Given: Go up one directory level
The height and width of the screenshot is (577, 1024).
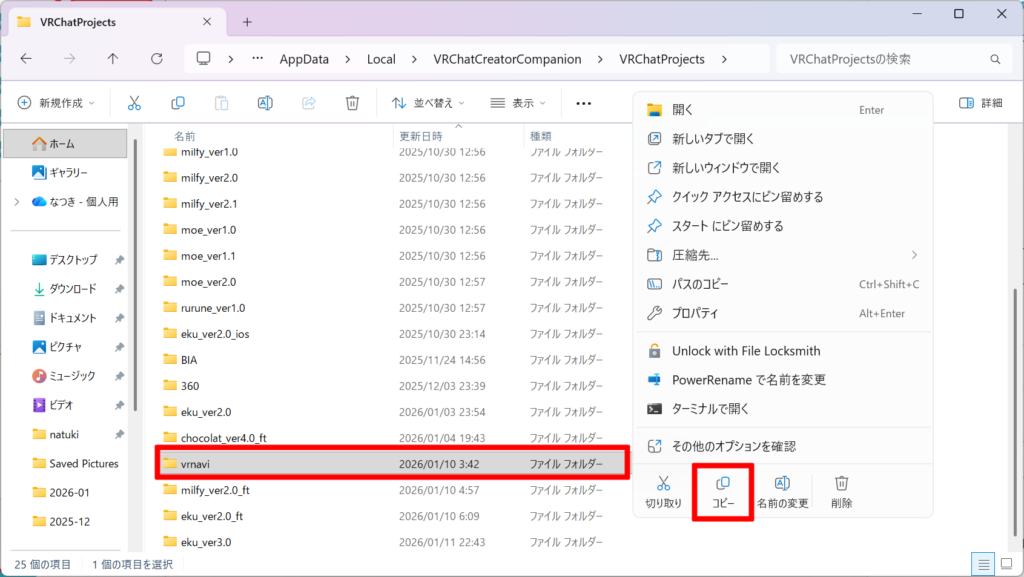Looking at the screenshot, I should click(x=112, y=59).
